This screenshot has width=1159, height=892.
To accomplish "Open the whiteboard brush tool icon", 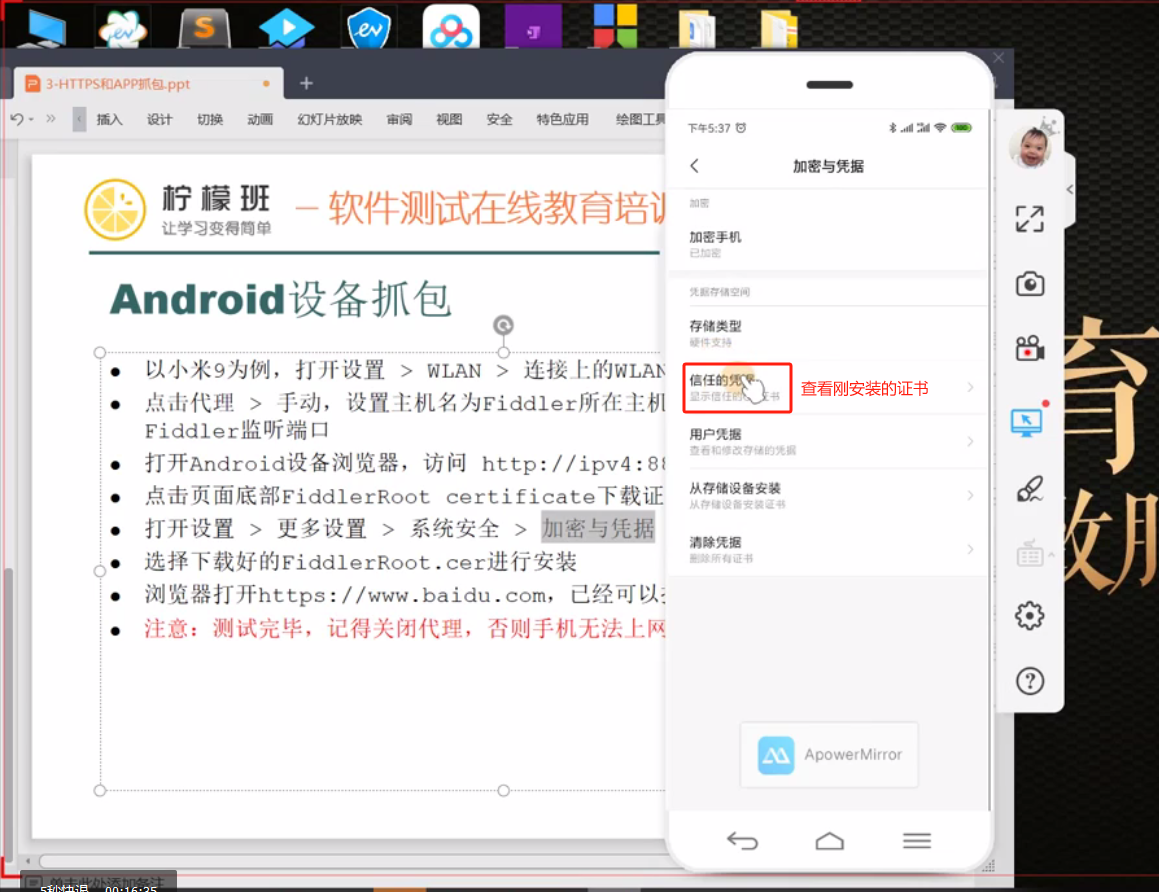I will 1029,488.
